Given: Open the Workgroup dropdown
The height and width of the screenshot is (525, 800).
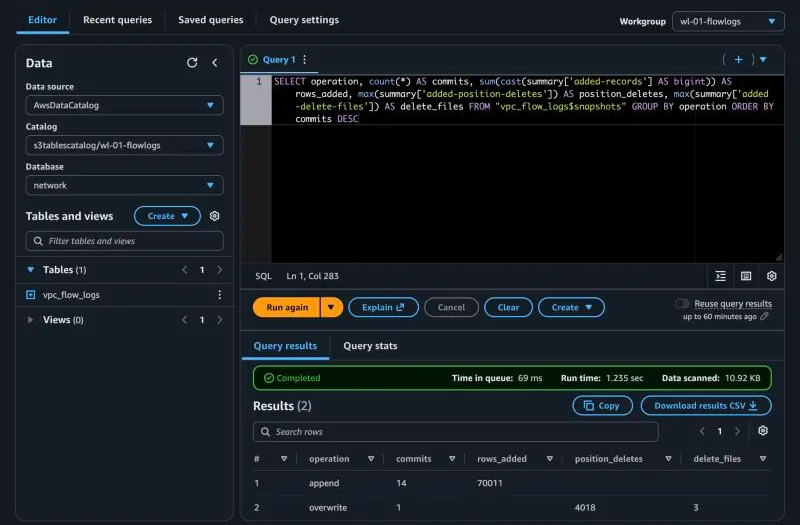Looking at the screenshot, I should pyautogui.click(x=728, y=21).
